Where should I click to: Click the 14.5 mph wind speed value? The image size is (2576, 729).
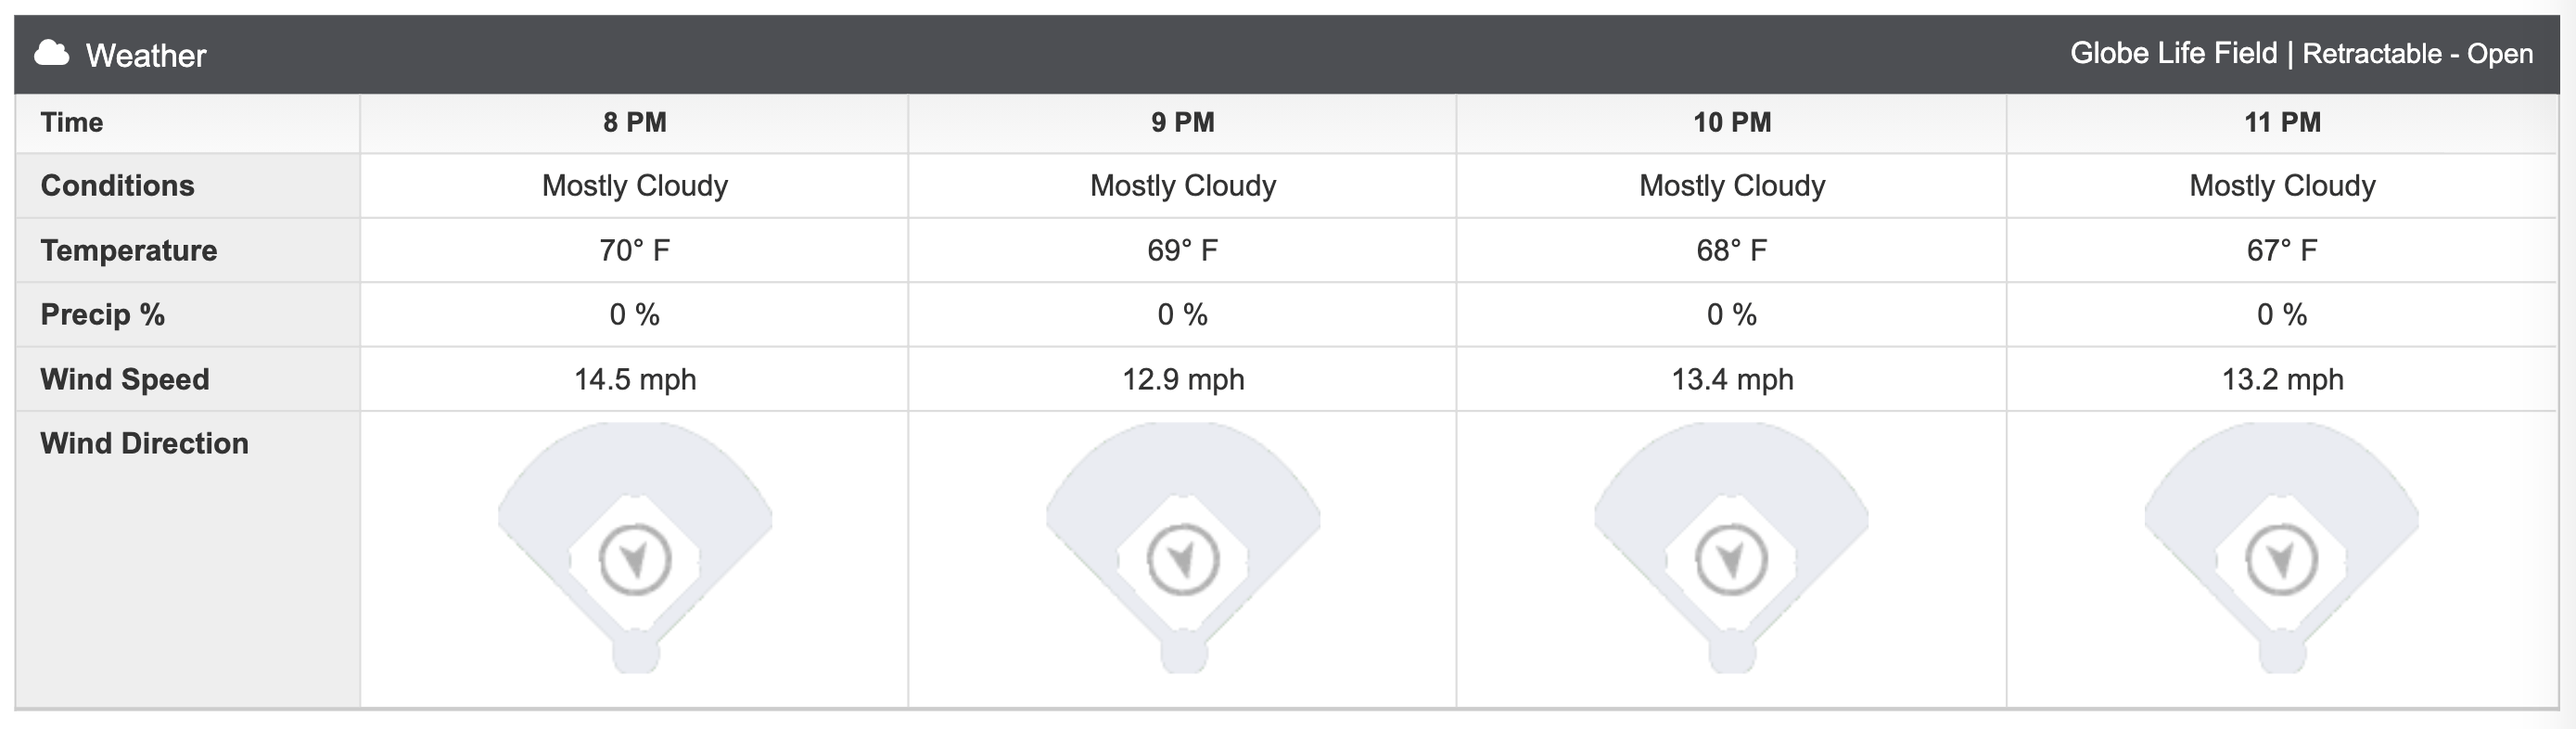click(x=635, y=379)
